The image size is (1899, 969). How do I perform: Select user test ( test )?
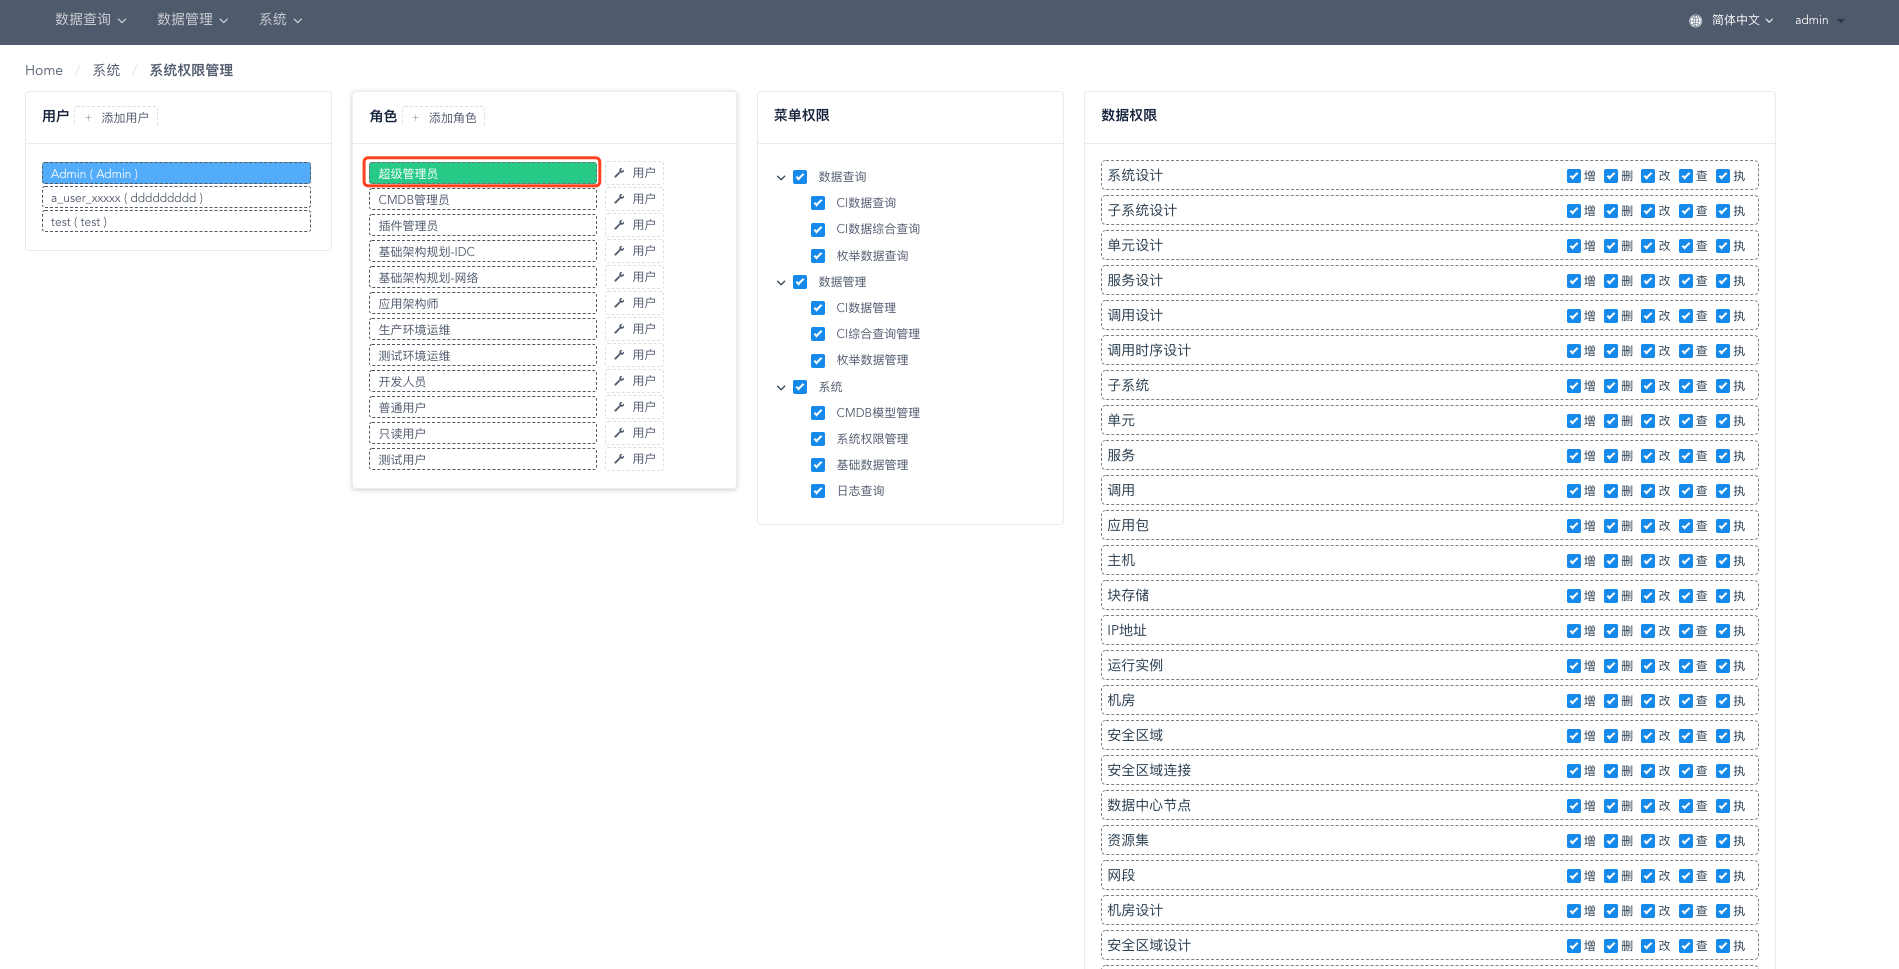[x=176, y=222]
